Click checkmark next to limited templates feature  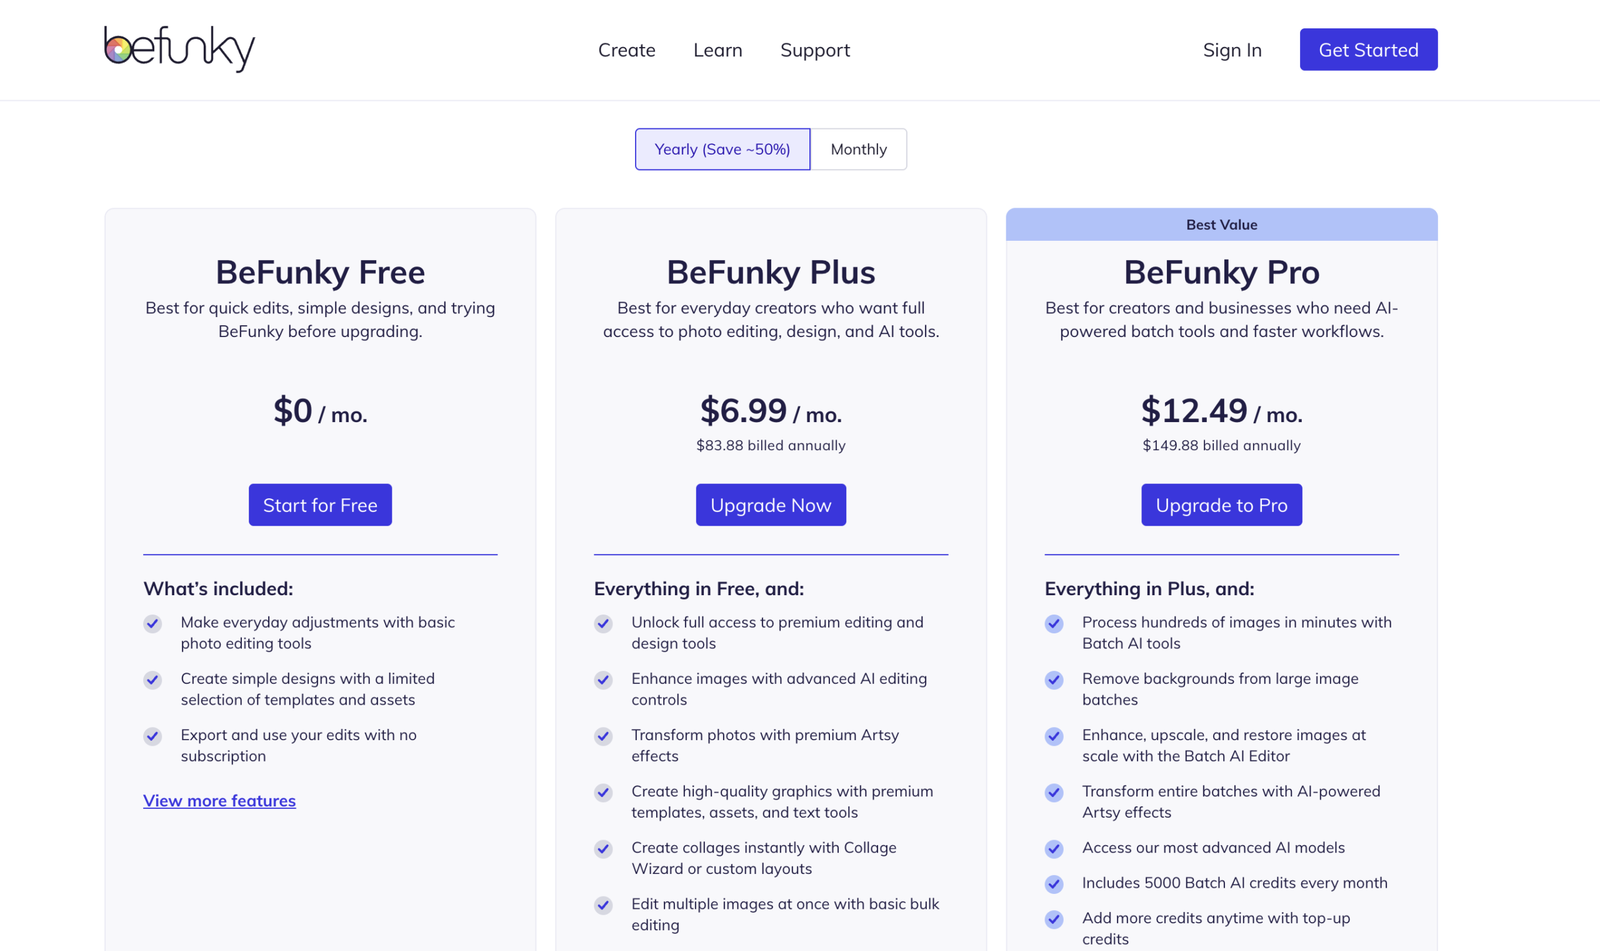153,681
